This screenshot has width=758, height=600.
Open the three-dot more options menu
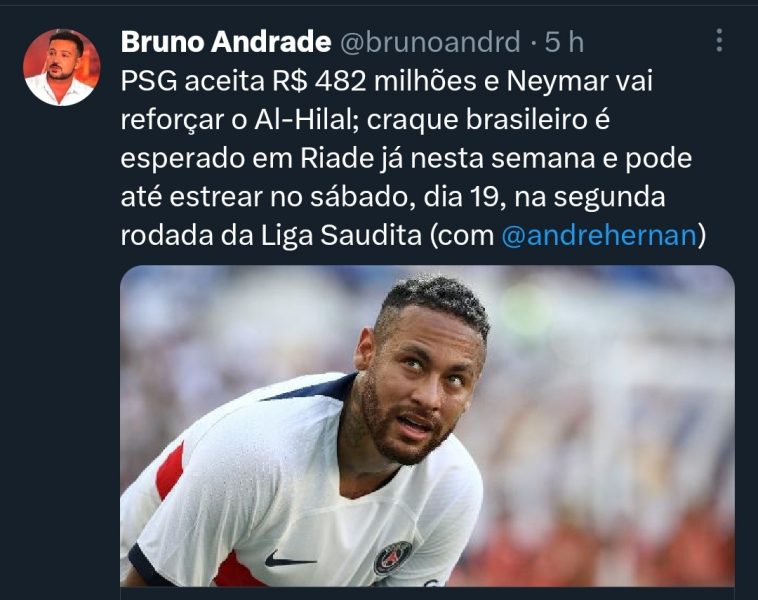coord(719,40)
